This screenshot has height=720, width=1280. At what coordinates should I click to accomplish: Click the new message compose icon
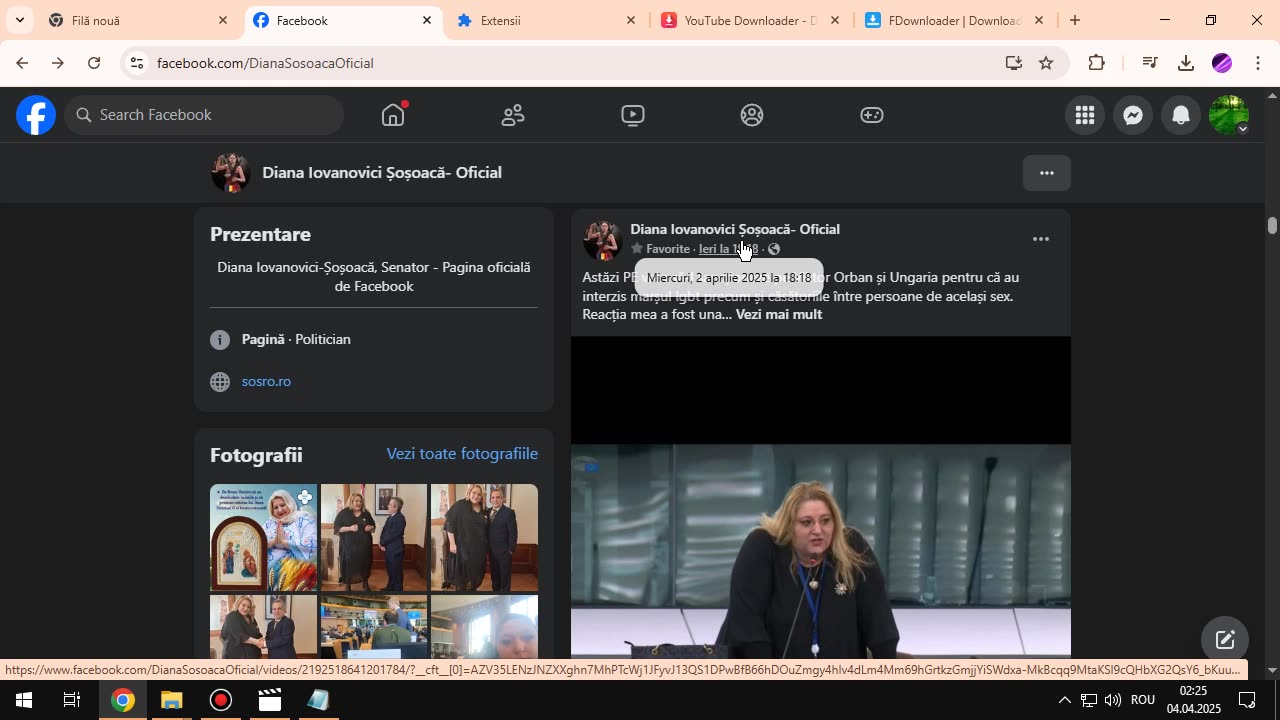tap(1225, 640)
